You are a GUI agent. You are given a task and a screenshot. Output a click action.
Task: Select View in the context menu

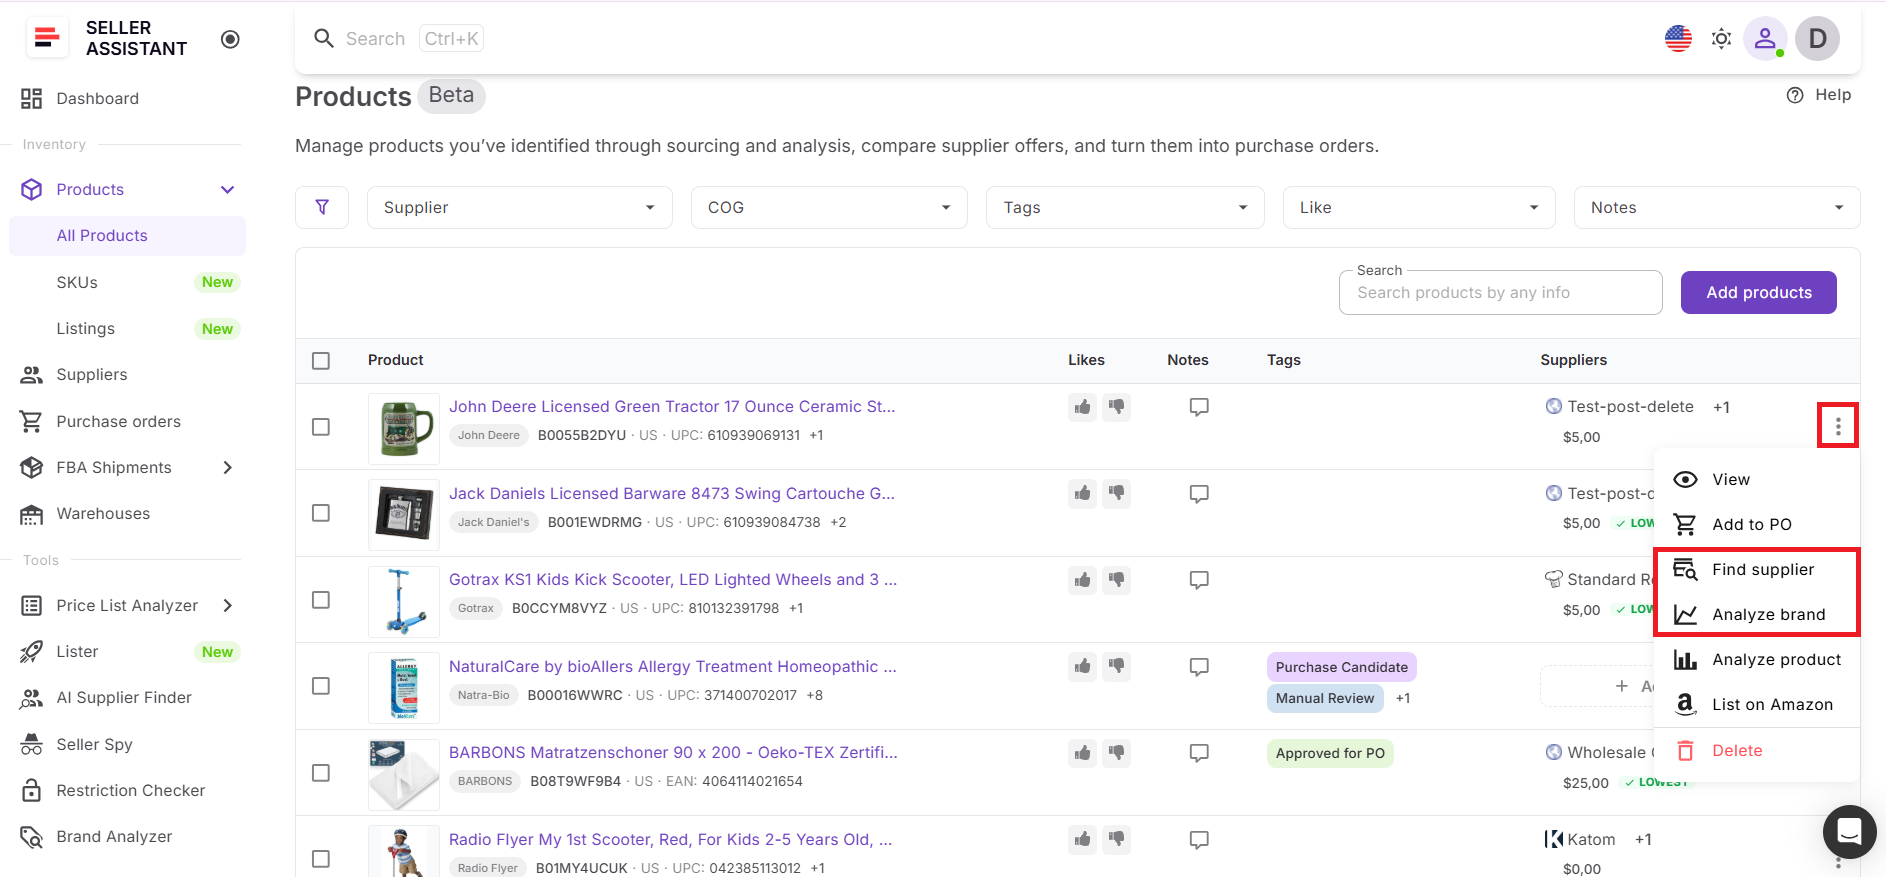click(x=1757, y=479)
